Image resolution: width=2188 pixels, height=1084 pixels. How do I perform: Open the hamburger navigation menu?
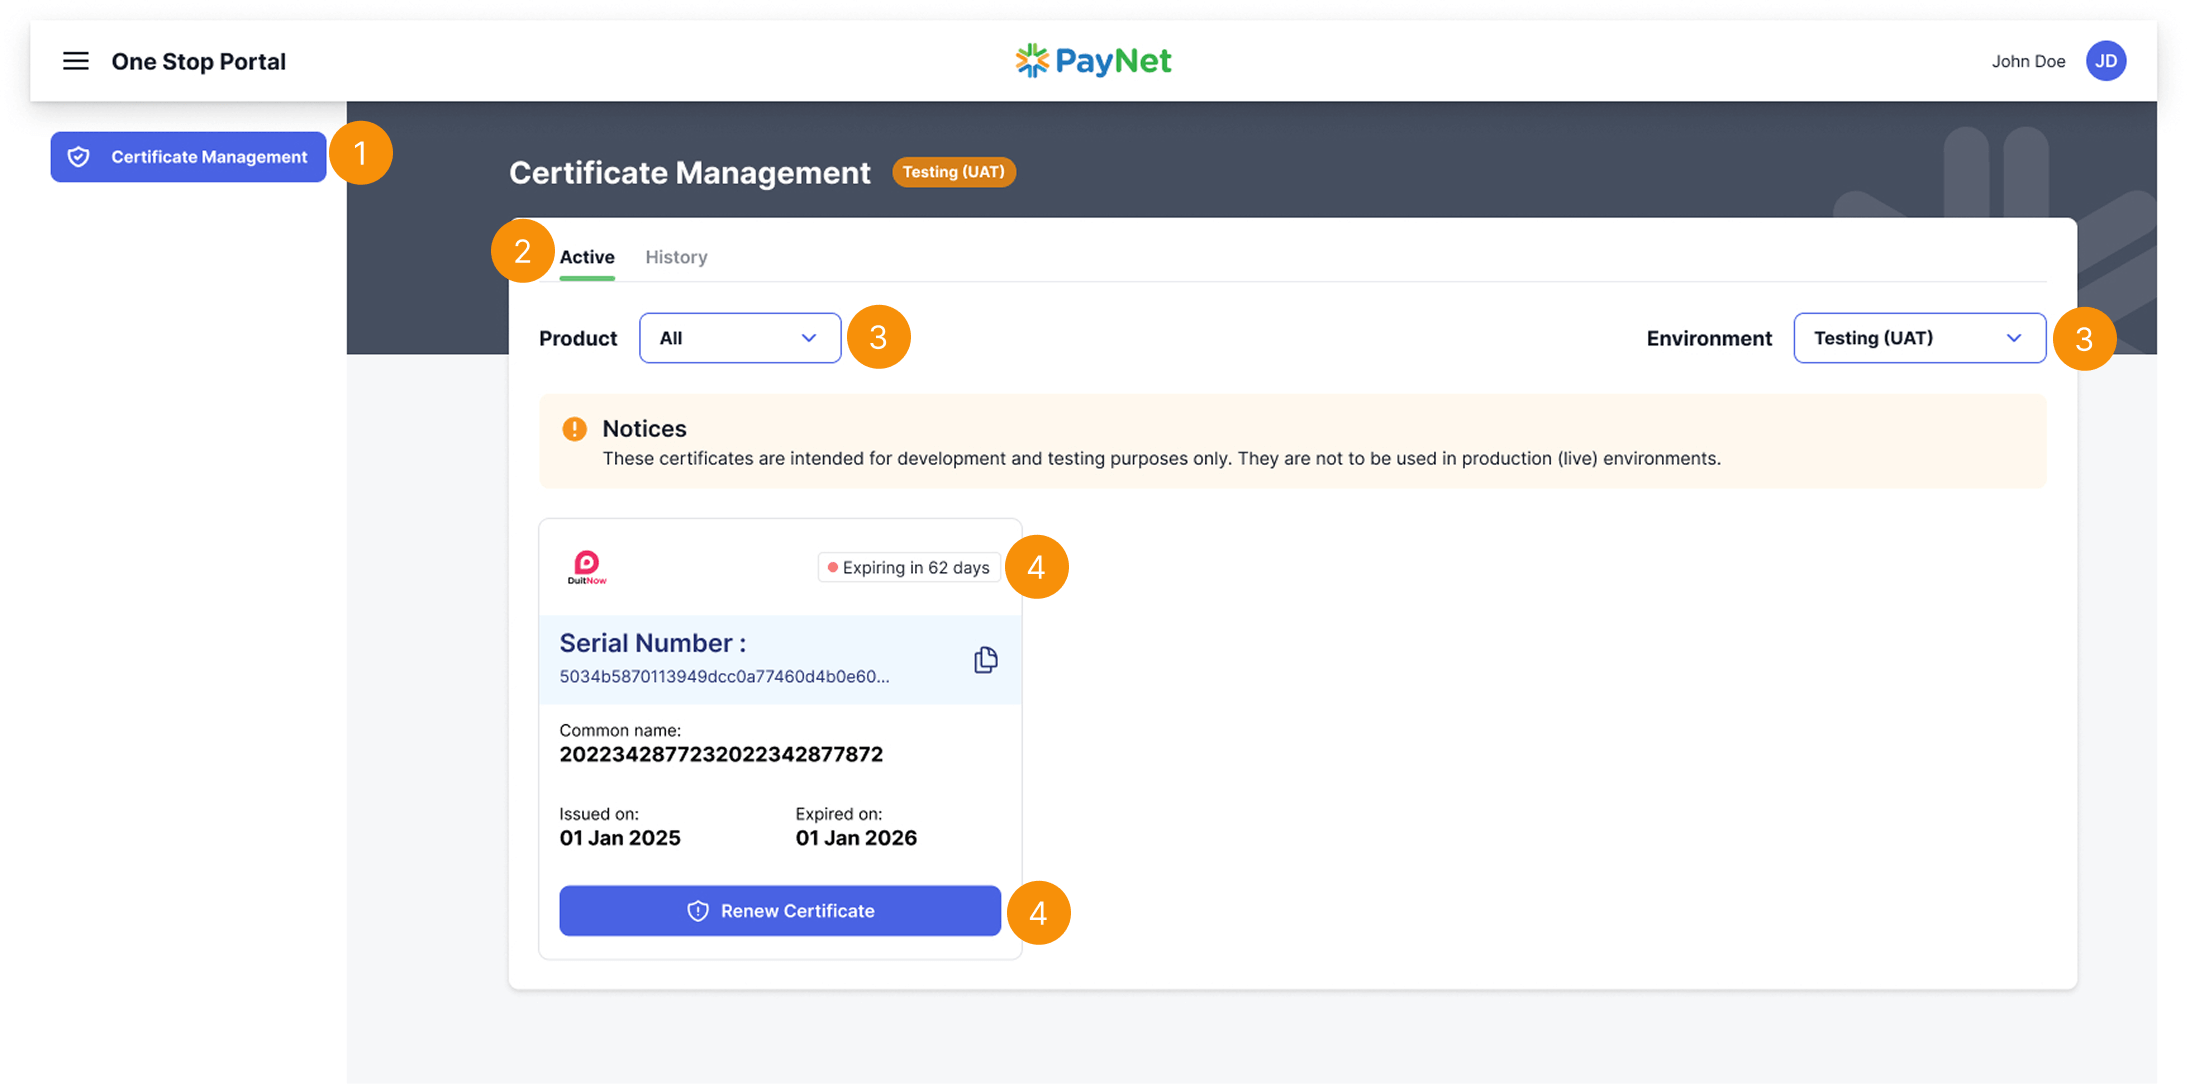coord(76,60)
